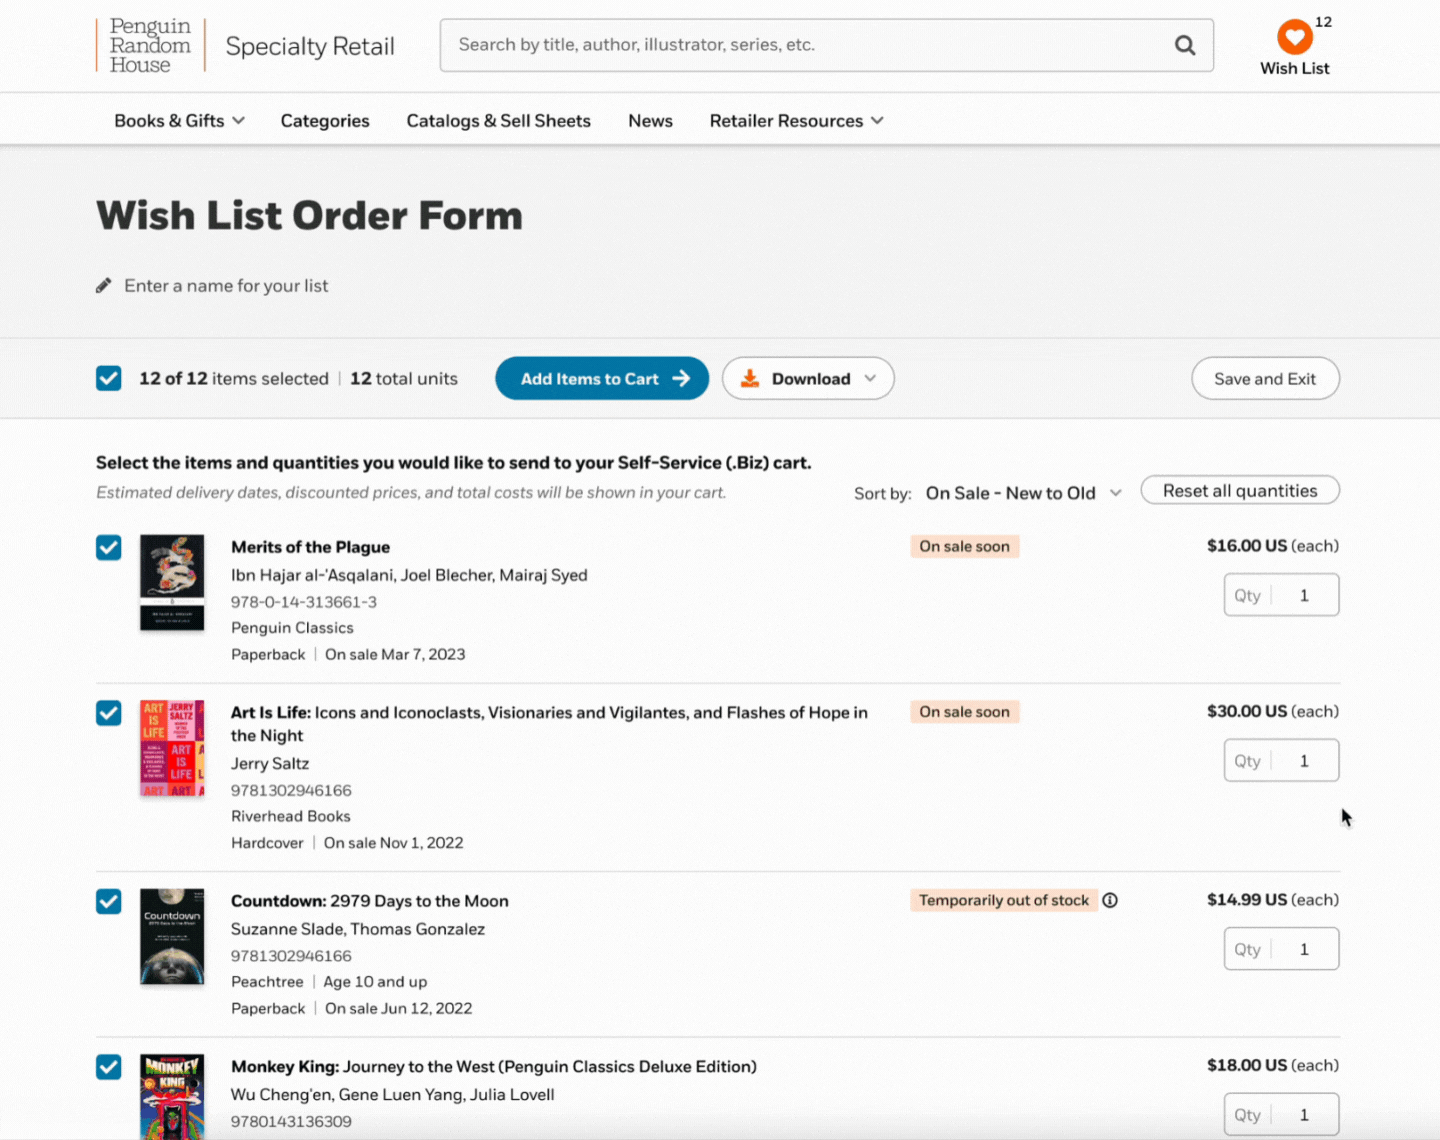Open the Categories menu item
The height and width of the screenshot is (1140, 1440).
(x=325, y=121)
